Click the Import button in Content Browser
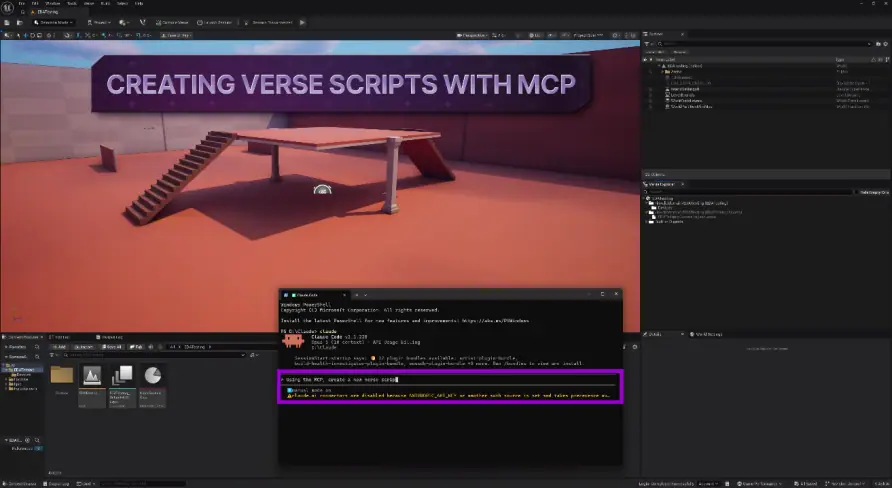The height and width of the screenshot is (488, 892). [x=83, y=346]
